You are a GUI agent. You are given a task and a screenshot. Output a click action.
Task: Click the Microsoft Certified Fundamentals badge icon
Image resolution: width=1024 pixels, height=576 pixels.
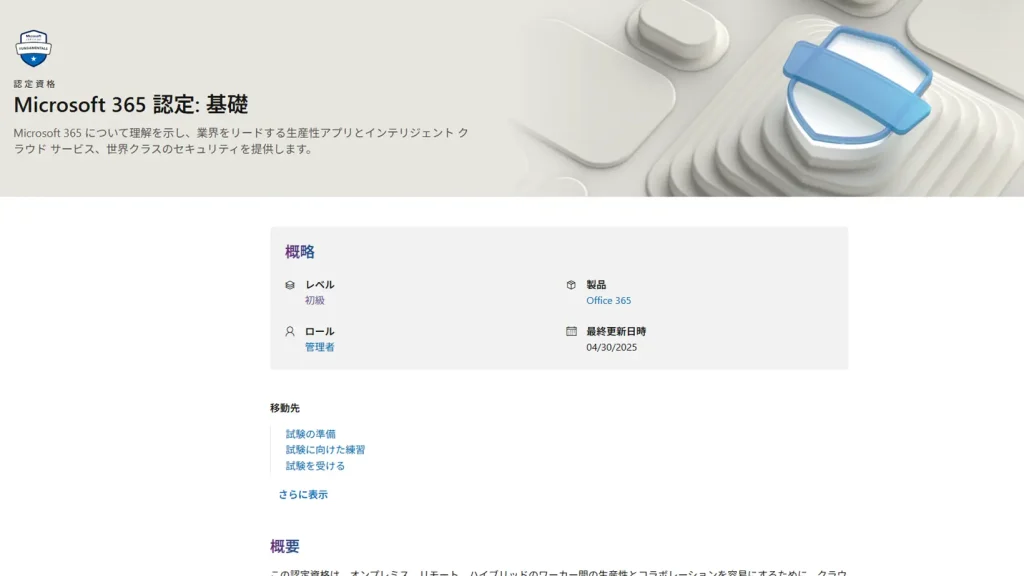[33, 48]
